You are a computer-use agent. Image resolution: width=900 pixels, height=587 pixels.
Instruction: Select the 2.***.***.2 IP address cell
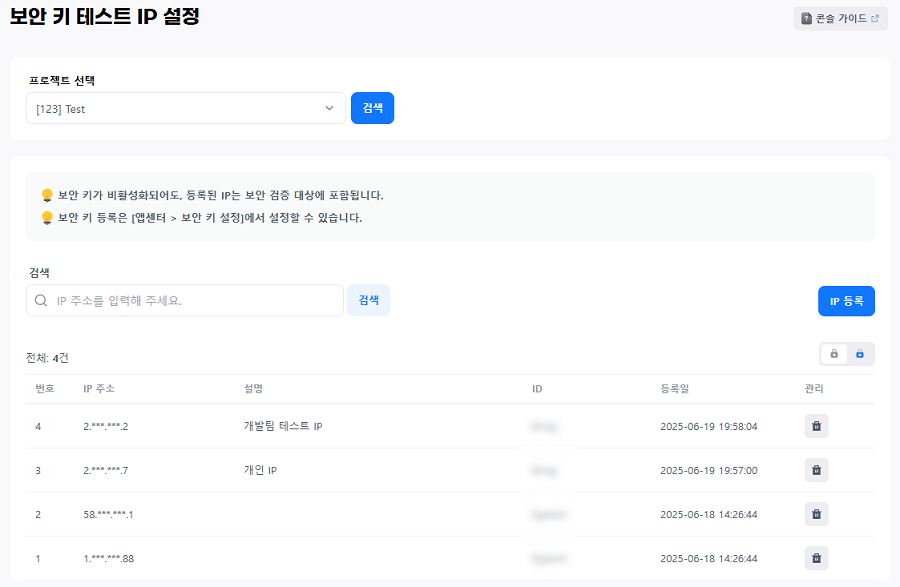pos(106,426)
